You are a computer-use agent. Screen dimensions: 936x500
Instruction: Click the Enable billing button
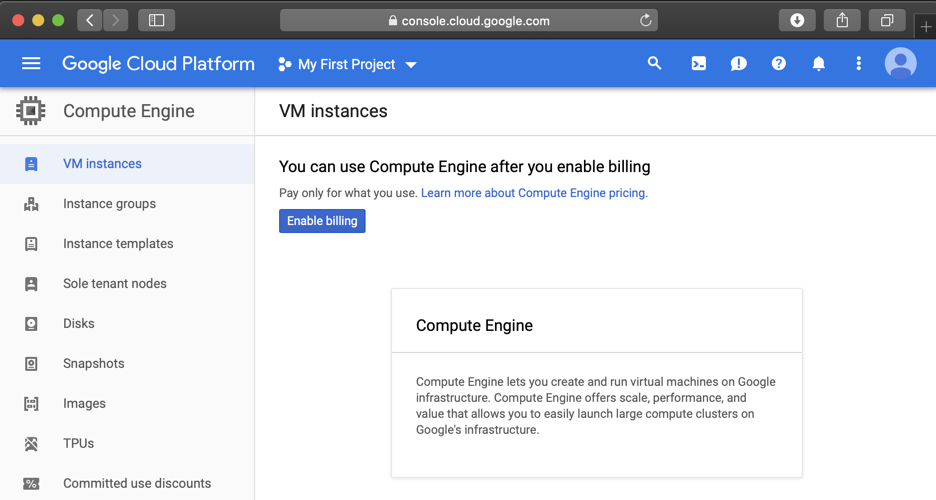click(322, 221)
